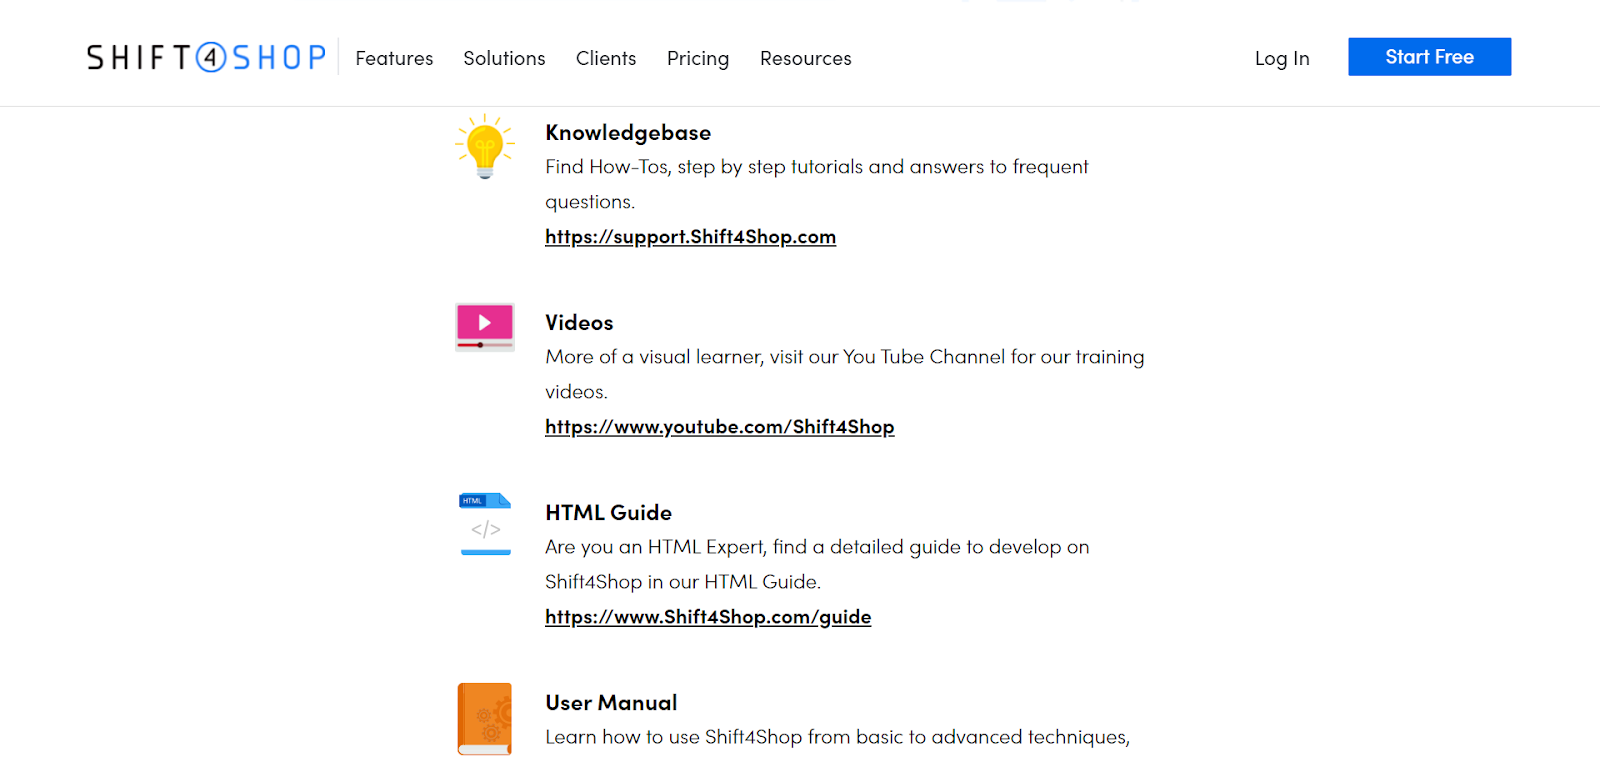This screenshot has width=1600, height=762.
Task: Click the text 'Learn how to use Shift4Shop'
Action: 674,737
